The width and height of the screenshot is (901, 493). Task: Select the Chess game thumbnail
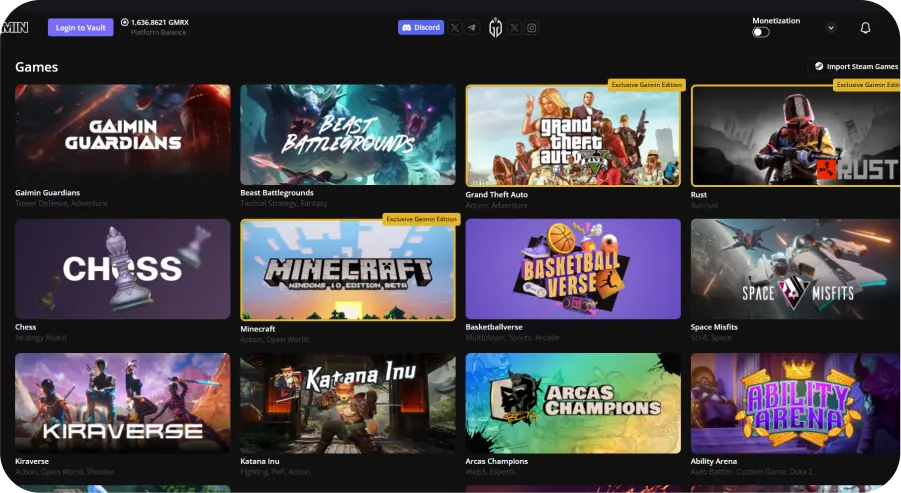[x=122, y=269]
